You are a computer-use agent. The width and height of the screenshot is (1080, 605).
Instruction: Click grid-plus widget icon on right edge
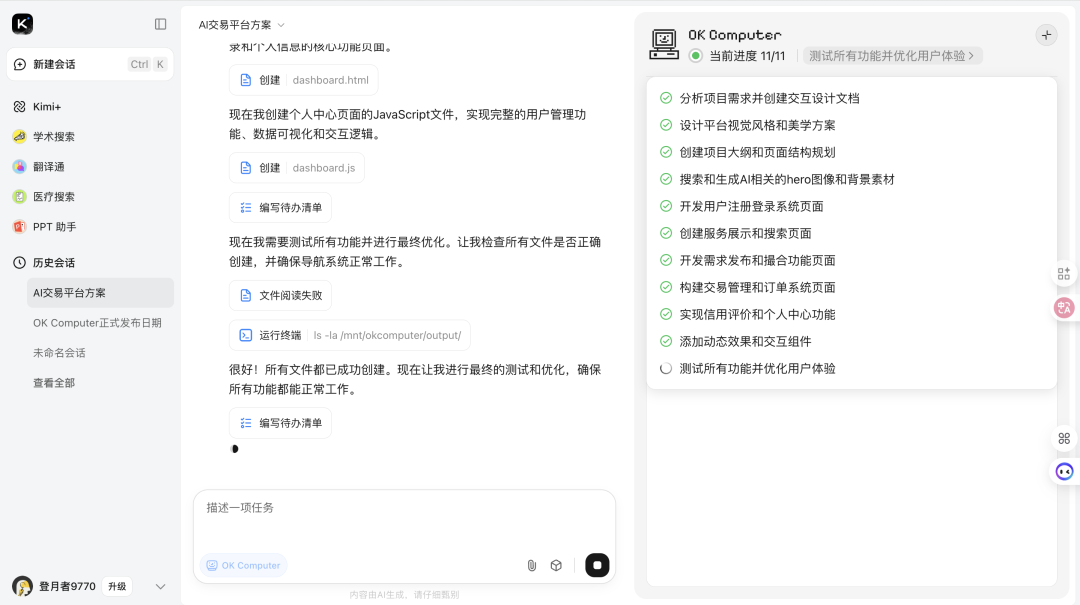click(x=1064, y=274)
